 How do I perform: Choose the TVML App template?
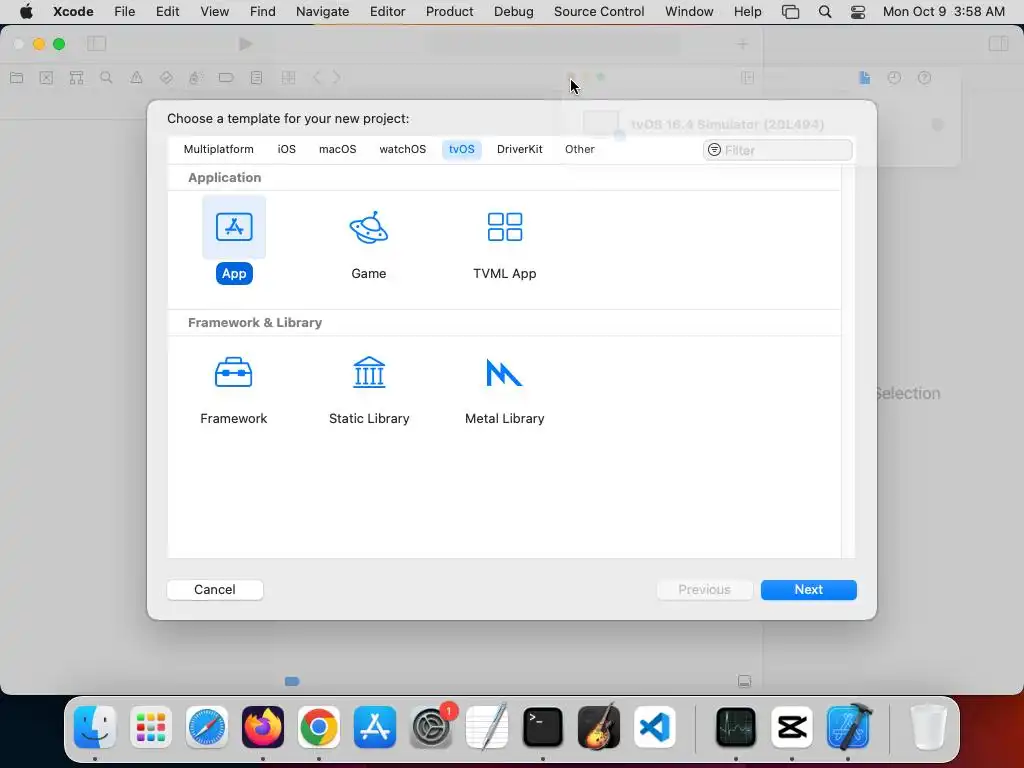pyautogui.click(x=504, y=245)
